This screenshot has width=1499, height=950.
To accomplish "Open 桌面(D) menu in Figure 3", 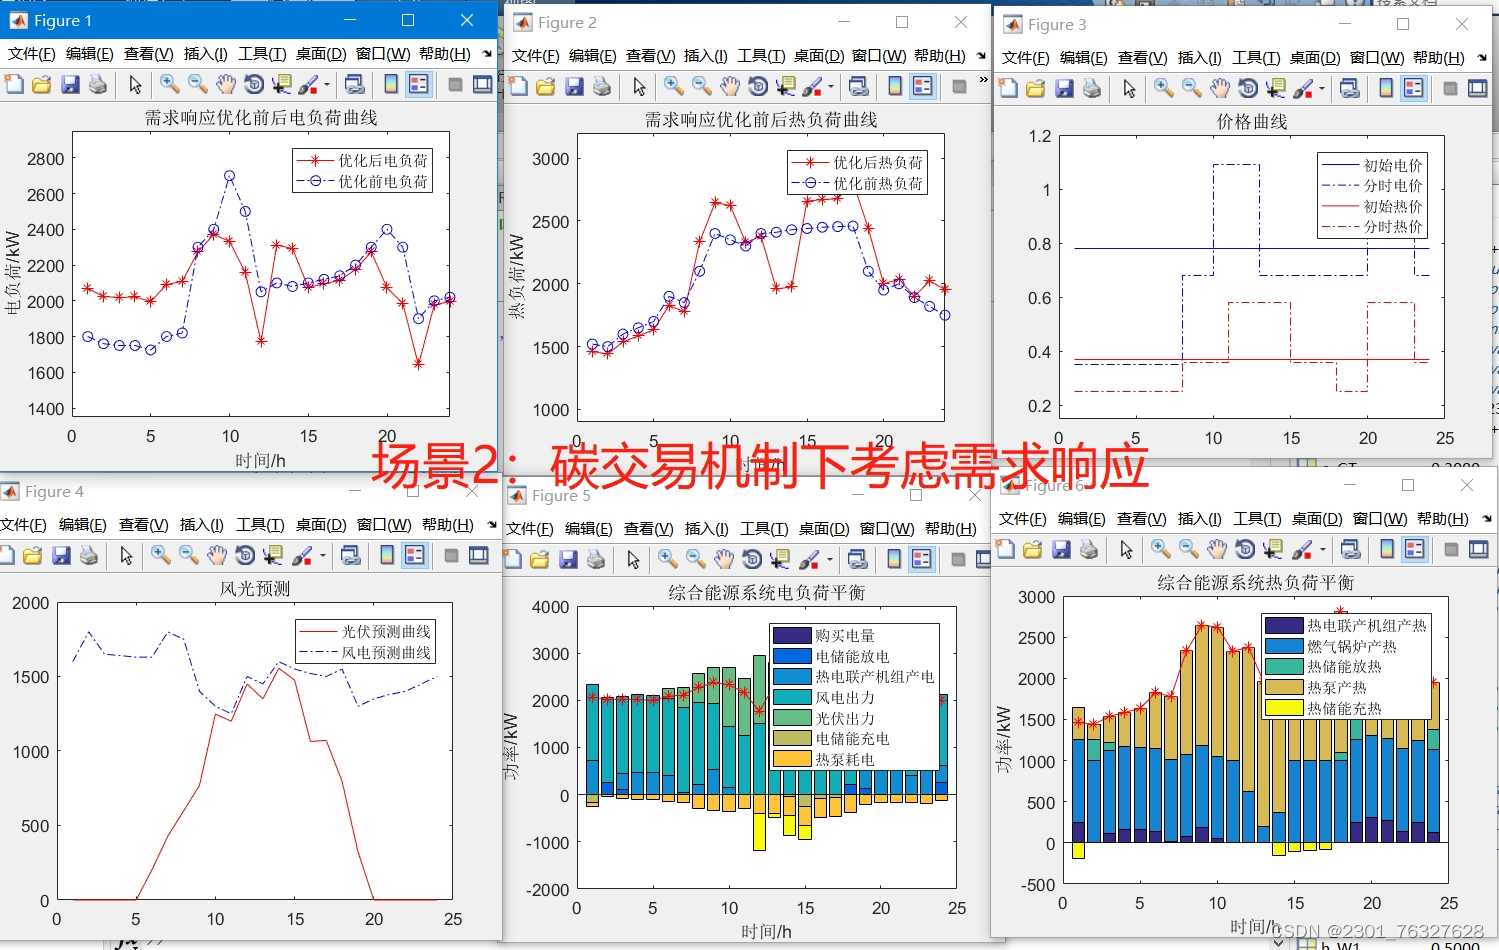I will pos(1315,58).
